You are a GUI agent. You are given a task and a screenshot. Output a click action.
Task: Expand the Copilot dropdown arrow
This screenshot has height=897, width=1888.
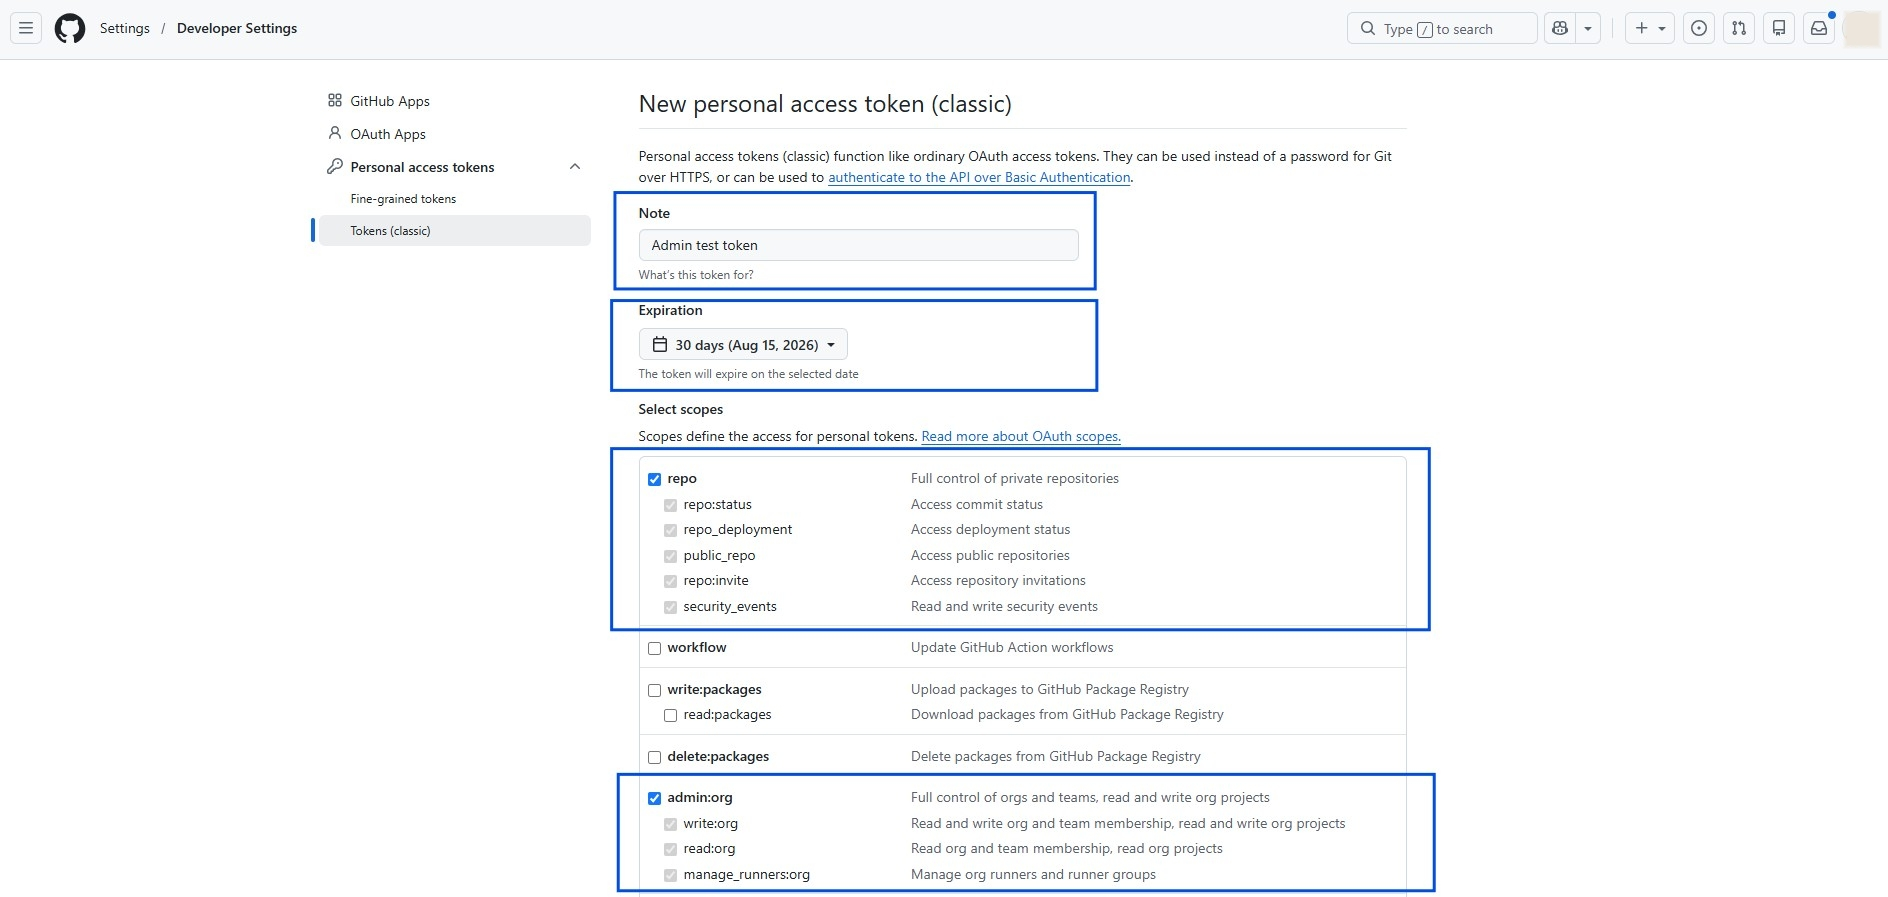pos(1588,28)
